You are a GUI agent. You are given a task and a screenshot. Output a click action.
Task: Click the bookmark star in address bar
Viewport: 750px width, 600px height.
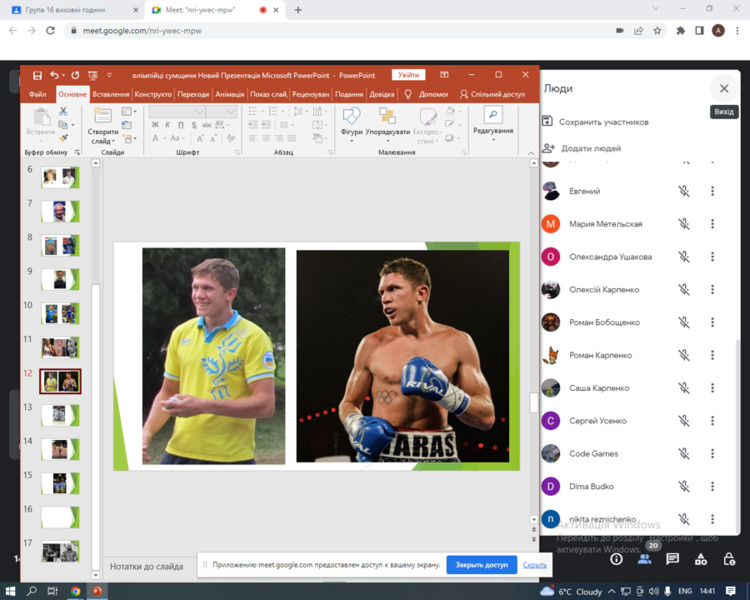(657, 30)
